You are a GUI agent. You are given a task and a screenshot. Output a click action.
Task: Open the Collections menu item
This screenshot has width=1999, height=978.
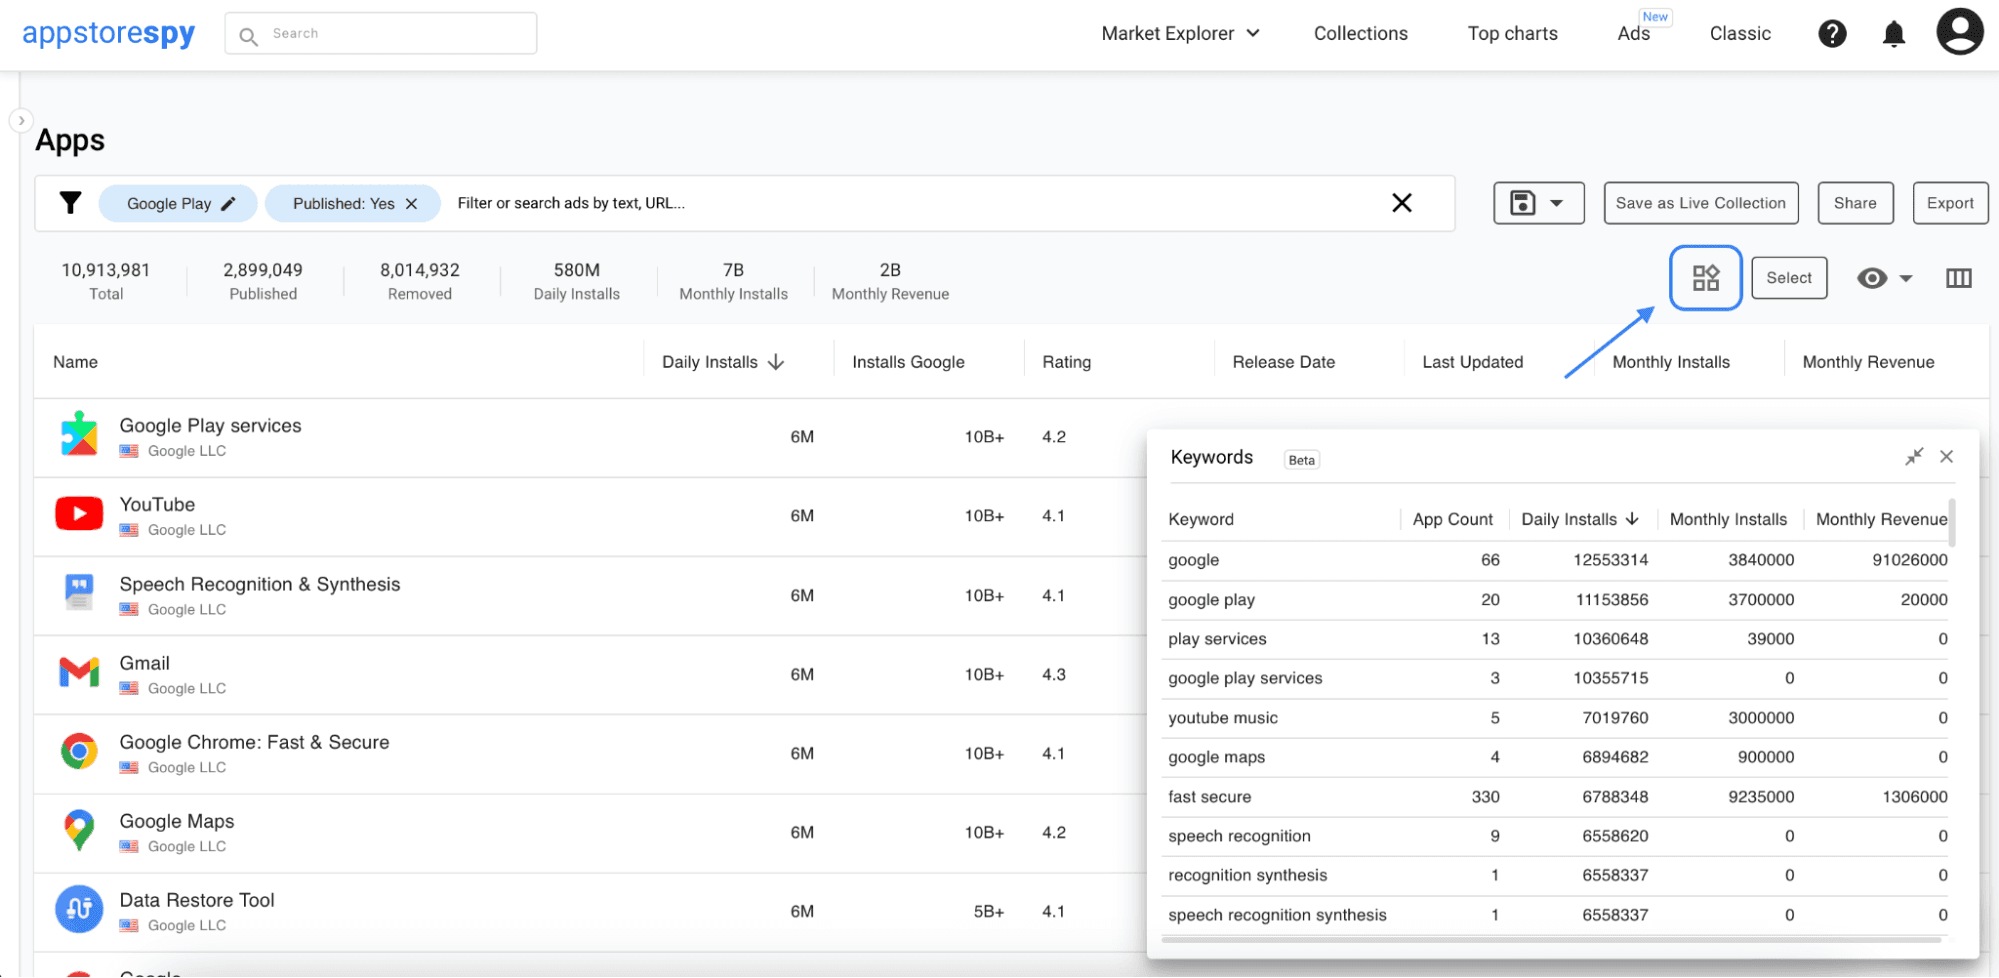tap(1360, 34)
